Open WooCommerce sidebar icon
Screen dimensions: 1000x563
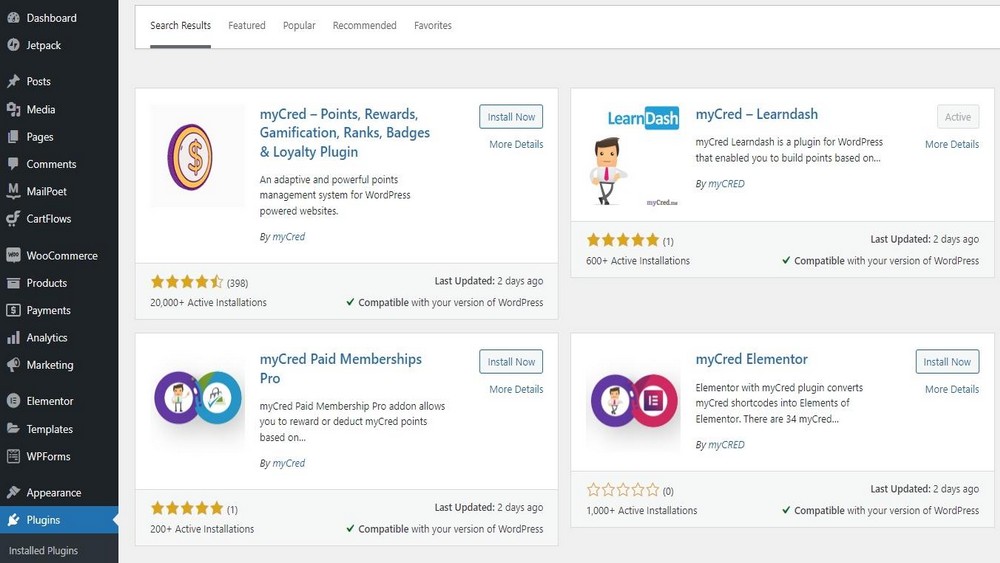click(x=13, y=255)
